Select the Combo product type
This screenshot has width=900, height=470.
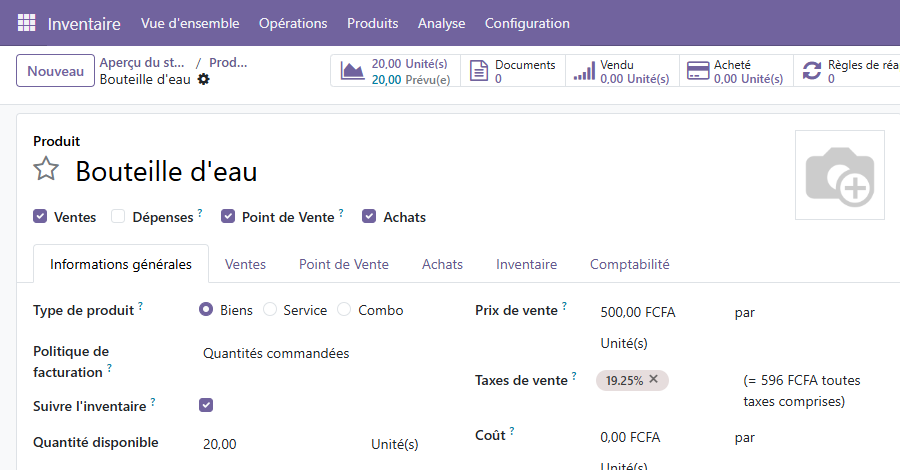[344, 309]
